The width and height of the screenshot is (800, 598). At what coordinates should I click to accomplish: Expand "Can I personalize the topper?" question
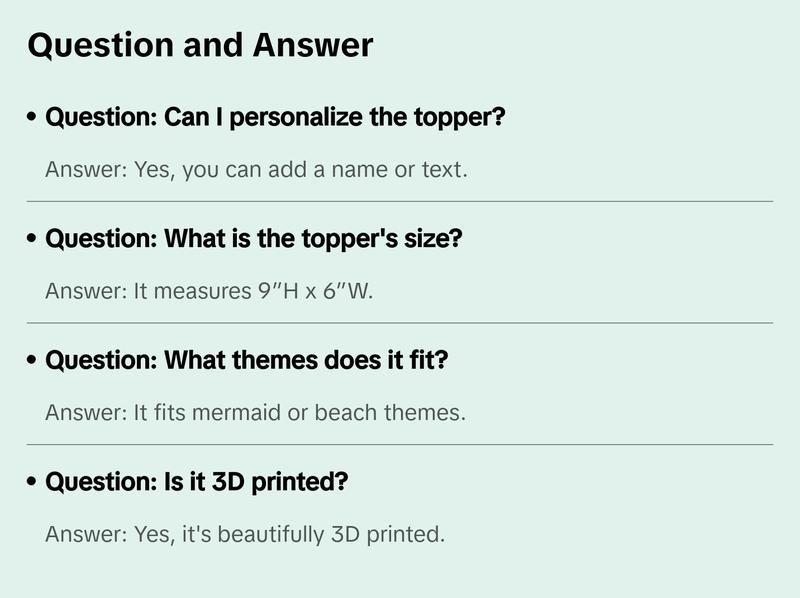click(x=275, y=118)
